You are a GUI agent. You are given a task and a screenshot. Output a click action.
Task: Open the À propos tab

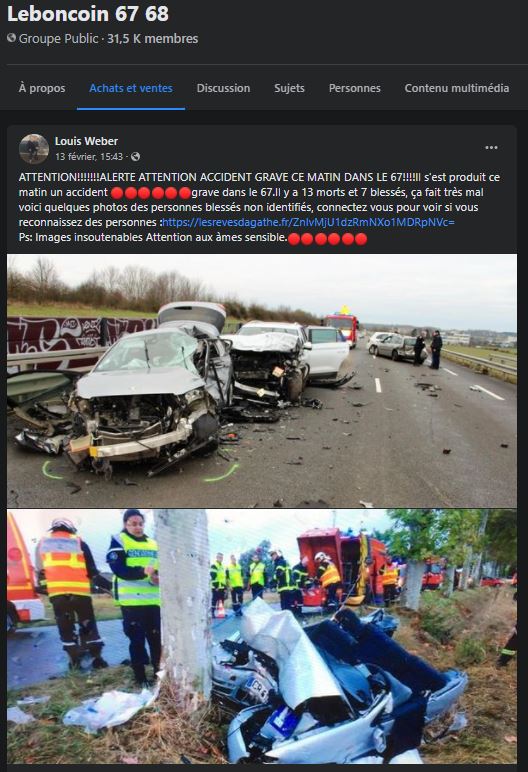click(x=42, y=88)
